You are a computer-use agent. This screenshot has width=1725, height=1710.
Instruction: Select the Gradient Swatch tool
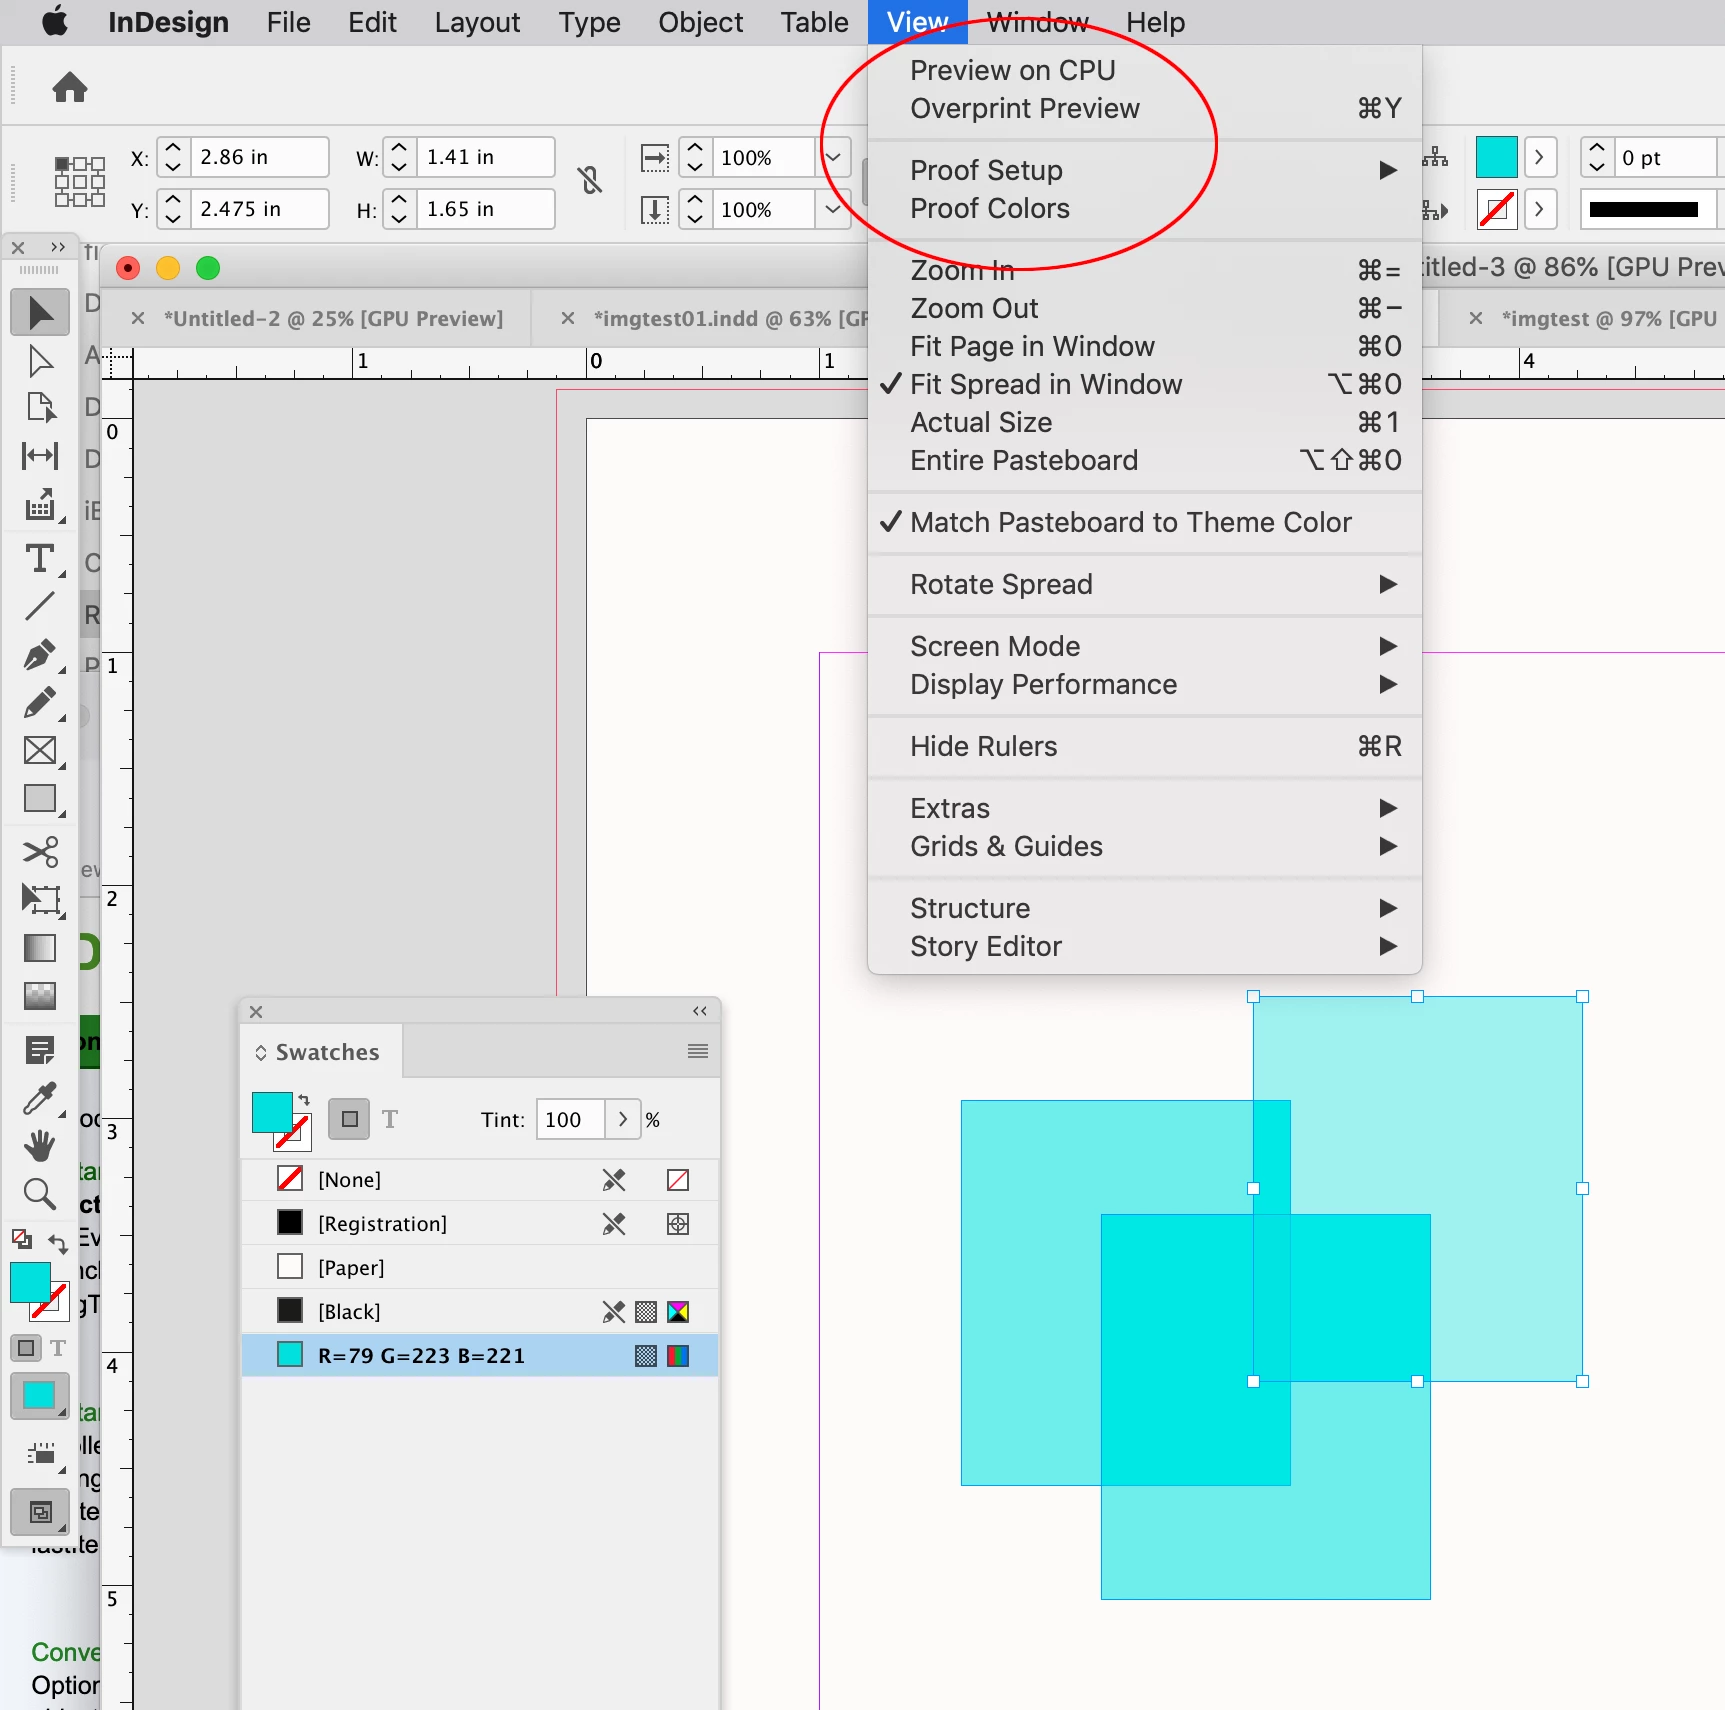(x=40, y=948)
